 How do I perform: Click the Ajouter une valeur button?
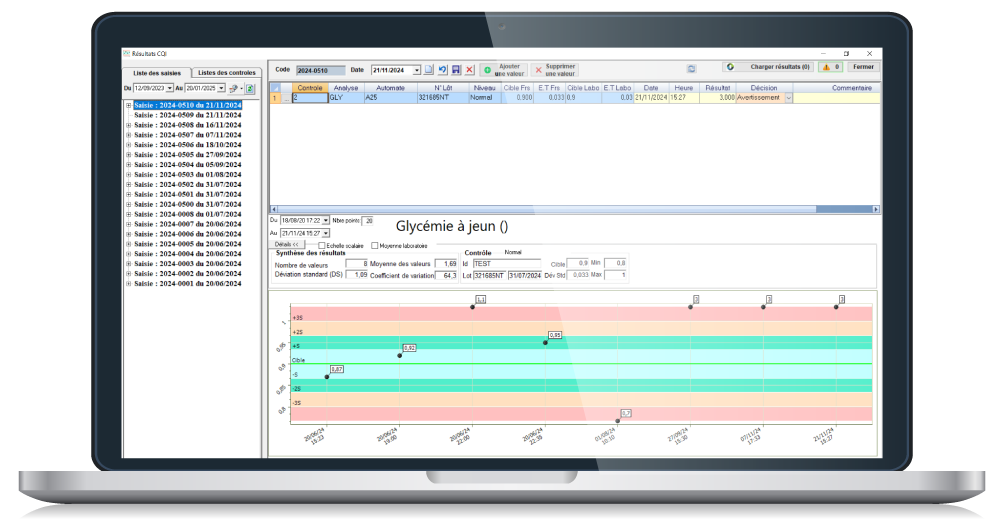pos(502,70)
